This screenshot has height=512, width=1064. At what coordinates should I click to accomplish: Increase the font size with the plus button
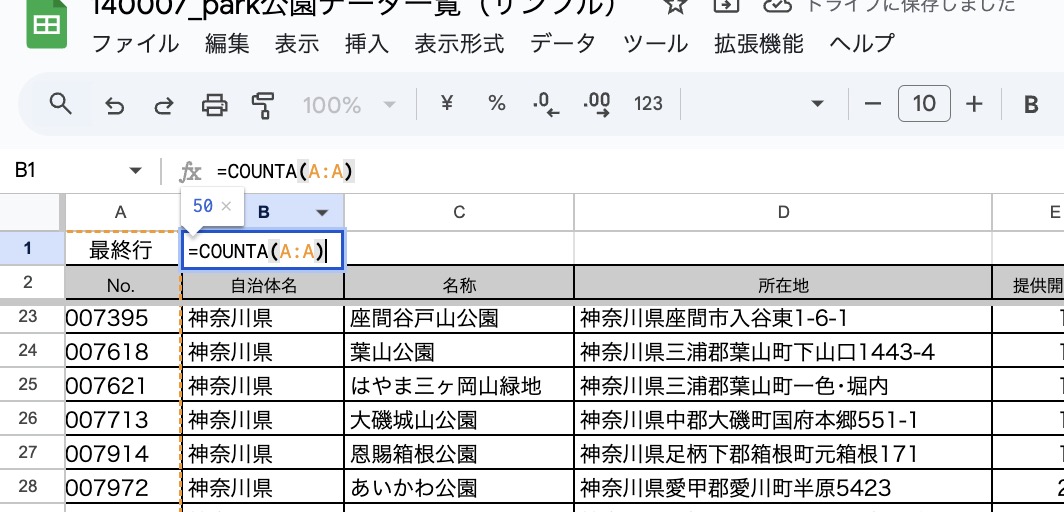(x=975, y=104)
